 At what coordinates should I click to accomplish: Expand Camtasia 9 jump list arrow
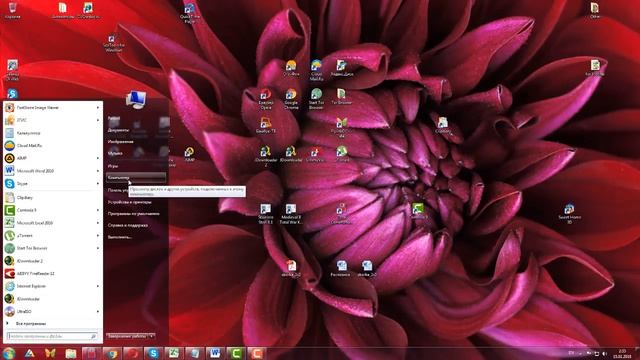tap(98, 210)
